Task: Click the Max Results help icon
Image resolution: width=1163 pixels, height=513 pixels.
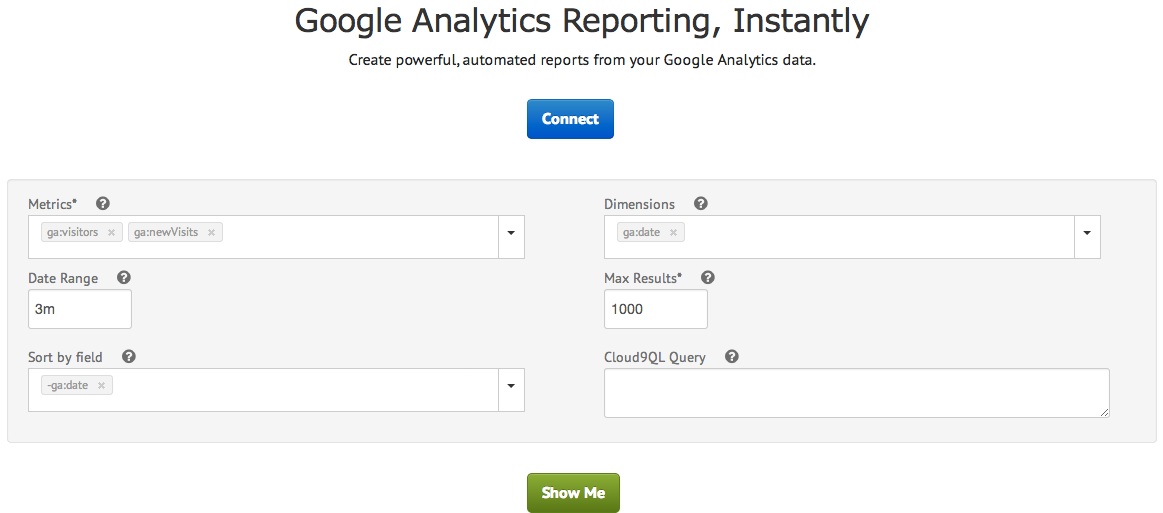Action: click(707, 278)
